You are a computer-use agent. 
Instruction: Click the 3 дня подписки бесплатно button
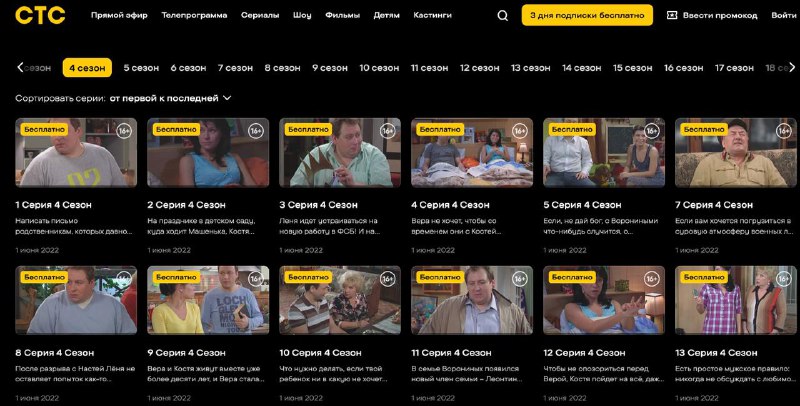[x=587, y=15]
